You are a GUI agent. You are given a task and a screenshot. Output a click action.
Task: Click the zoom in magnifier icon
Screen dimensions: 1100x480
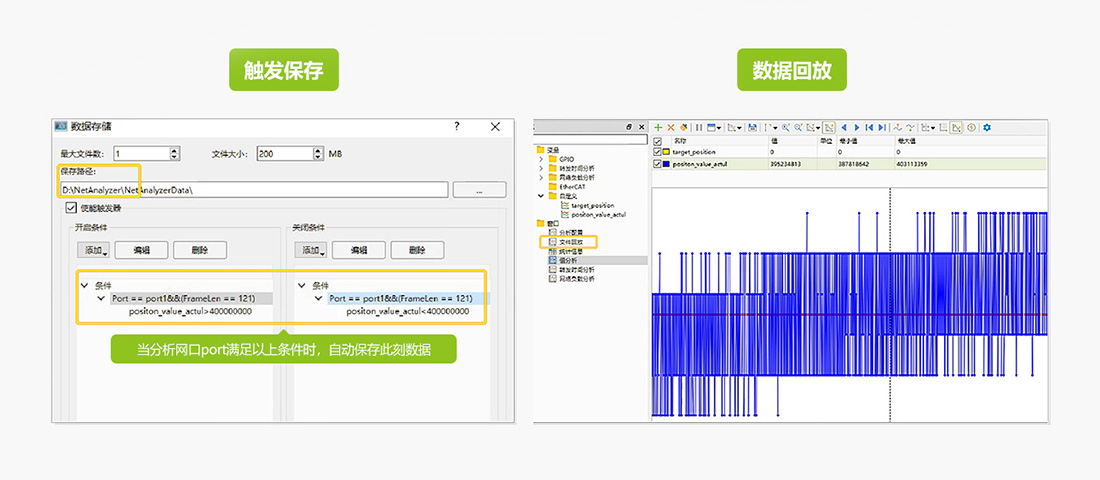(x=786, y=127)
